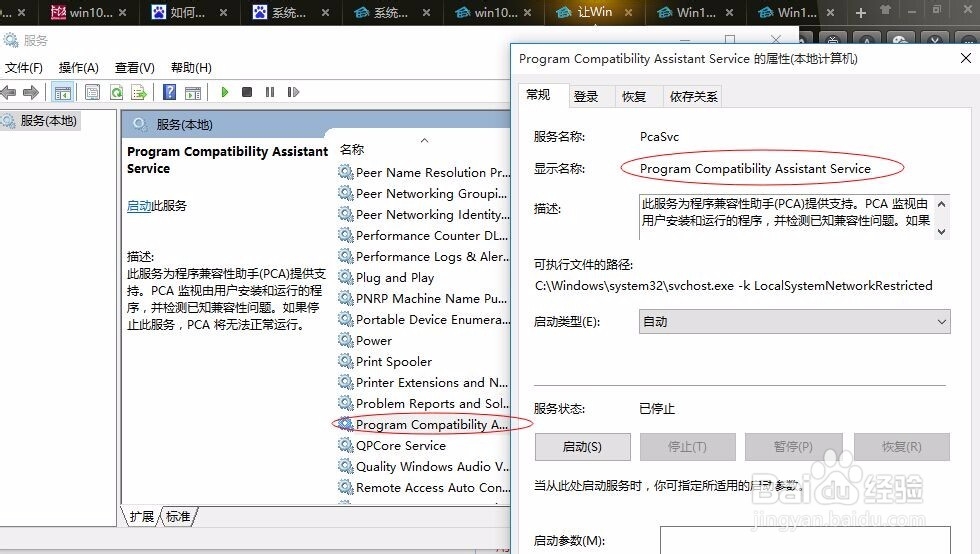Select Quality Windows Audio V... service

(424, 466)
